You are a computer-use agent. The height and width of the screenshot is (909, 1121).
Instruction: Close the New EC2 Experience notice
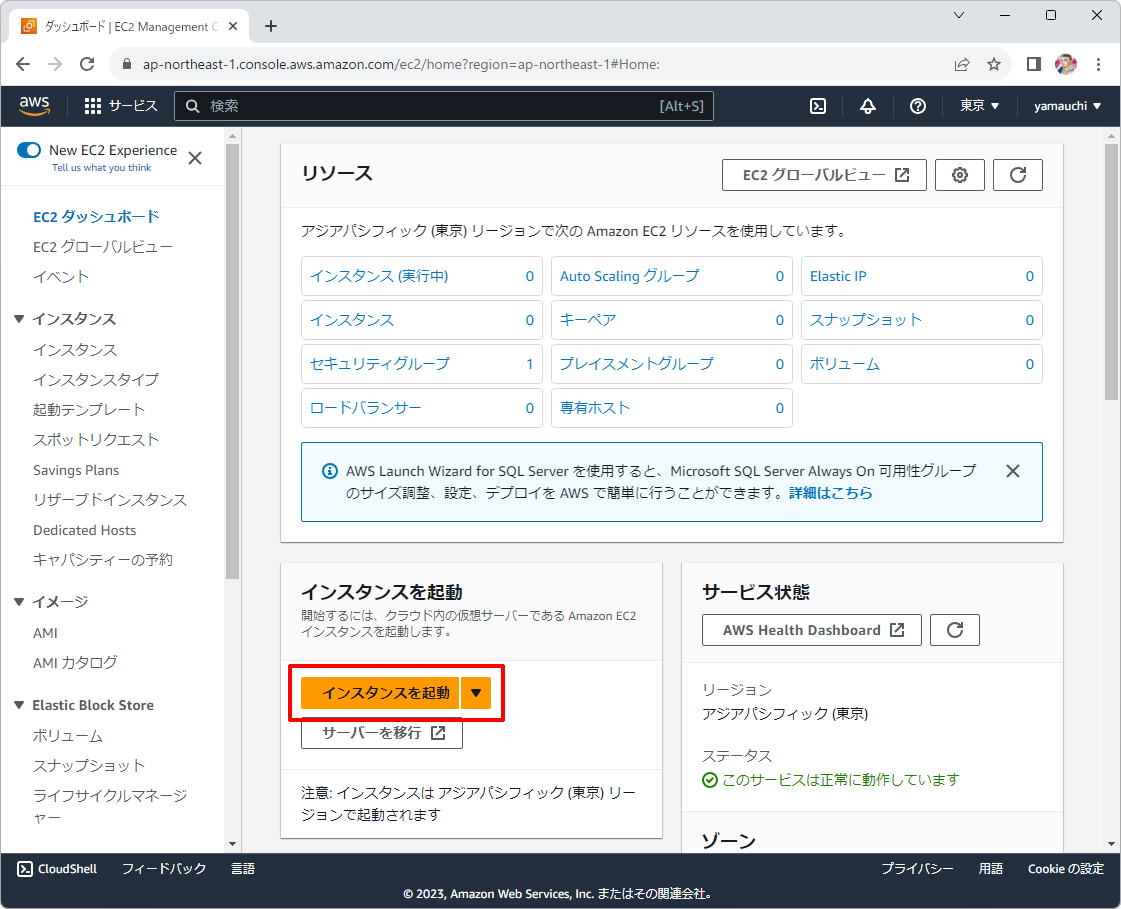tap(195, 158)
